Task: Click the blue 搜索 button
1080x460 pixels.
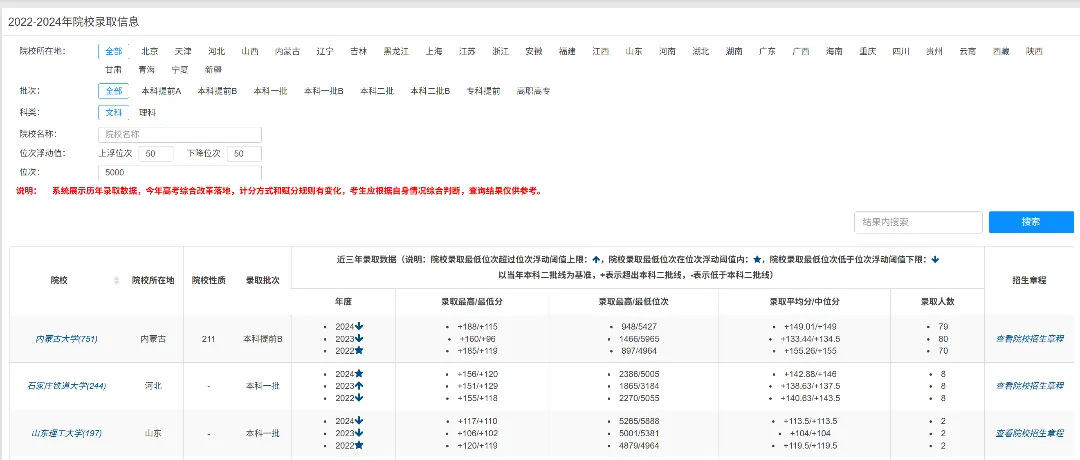Action: (1031, 222)
